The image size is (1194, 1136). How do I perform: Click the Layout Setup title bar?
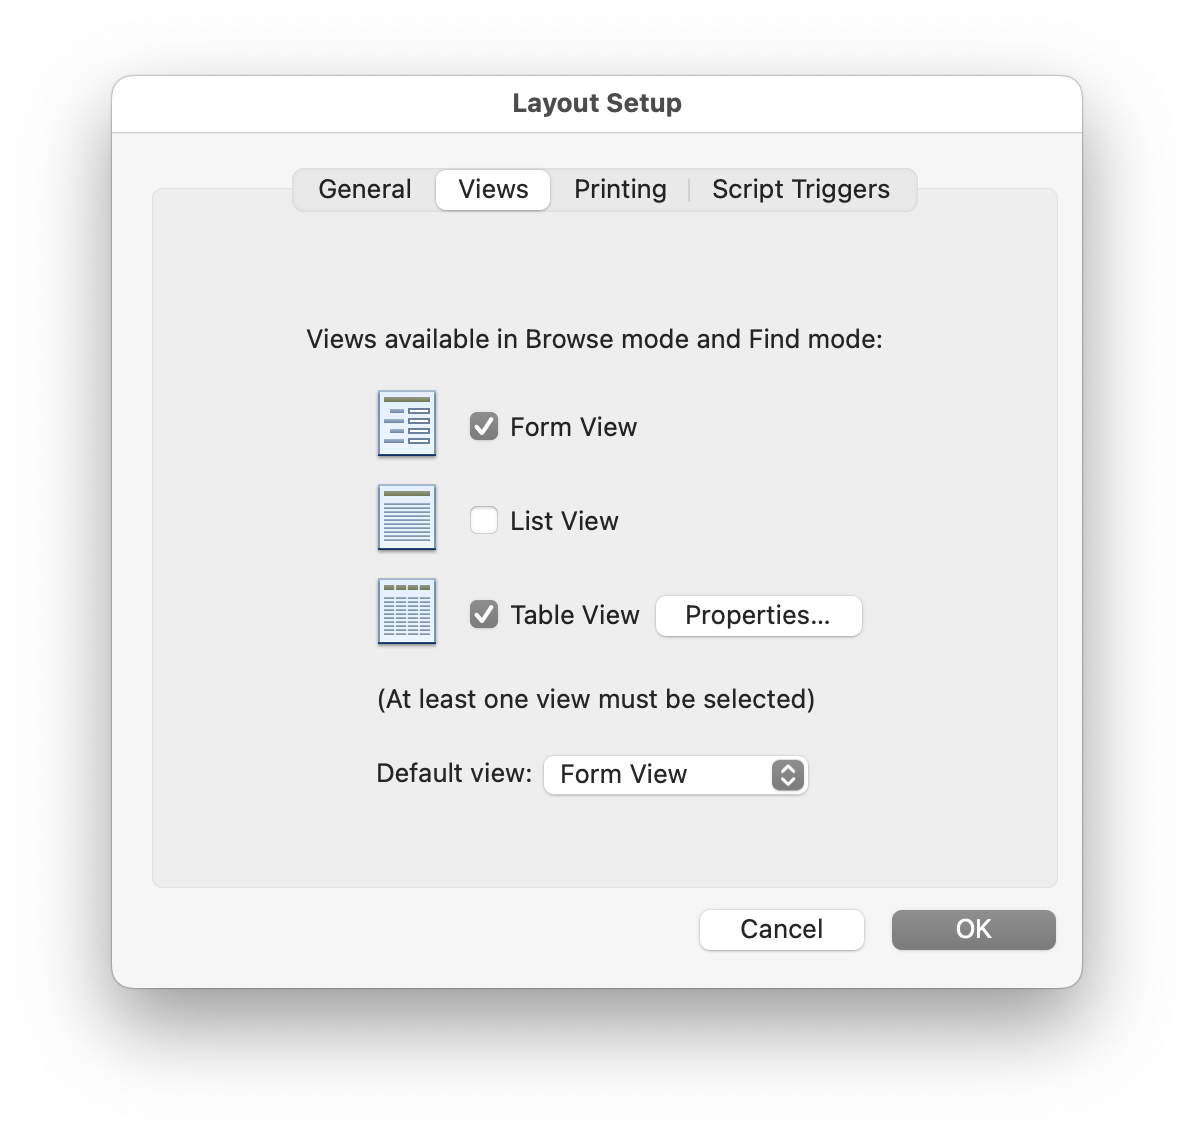597,104
